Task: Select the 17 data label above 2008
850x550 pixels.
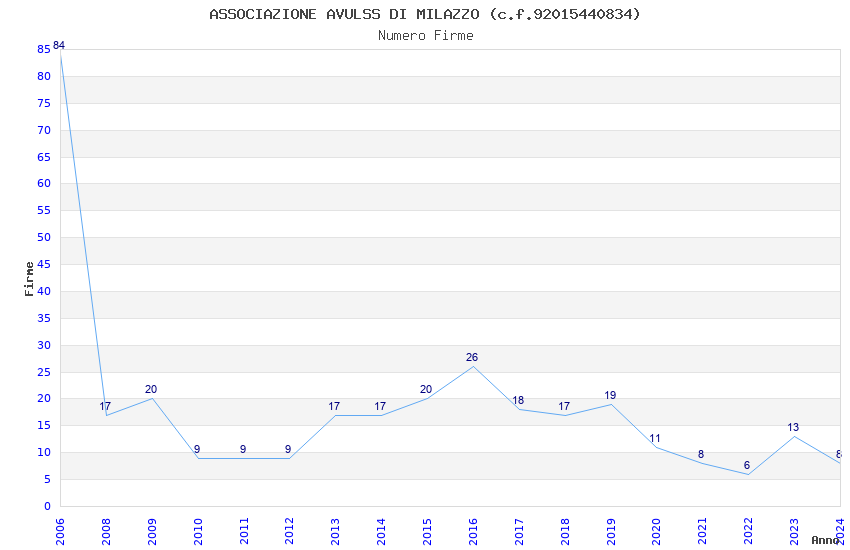Action: (105, 406)
